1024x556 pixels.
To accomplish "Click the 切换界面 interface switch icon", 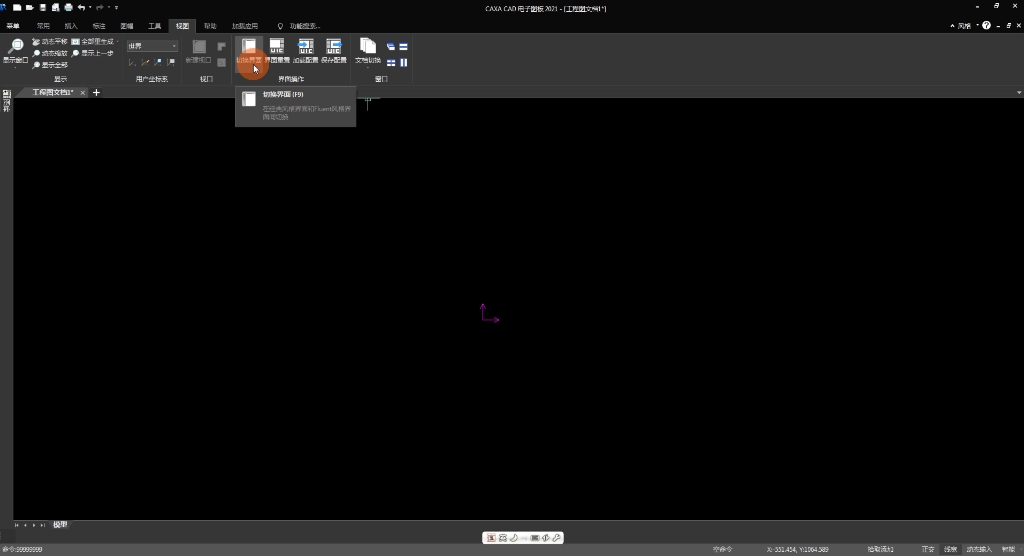I will 249,52.
